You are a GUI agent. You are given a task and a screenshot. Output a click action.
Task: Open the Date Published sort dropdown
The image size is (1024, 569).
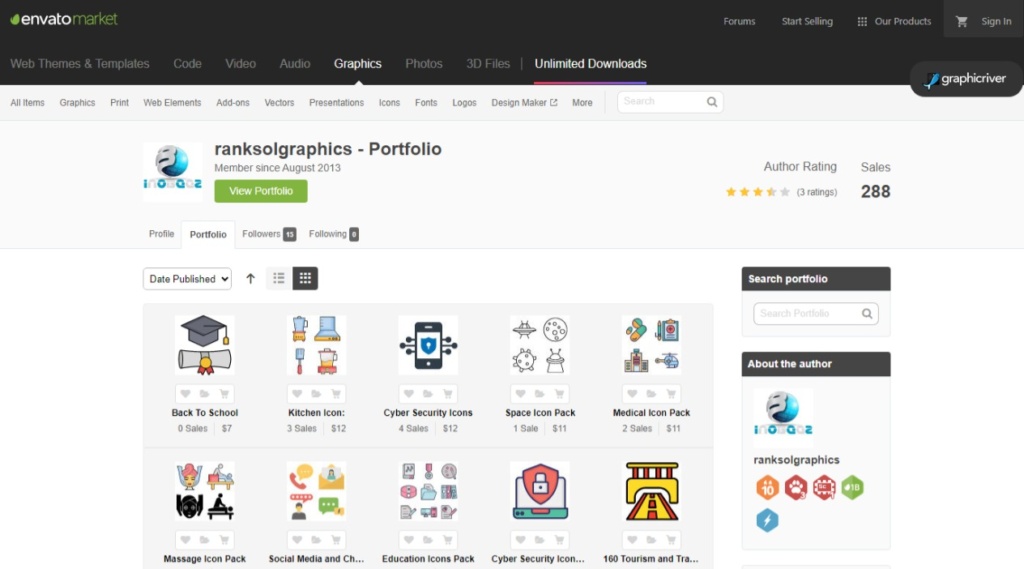point(187,279)
